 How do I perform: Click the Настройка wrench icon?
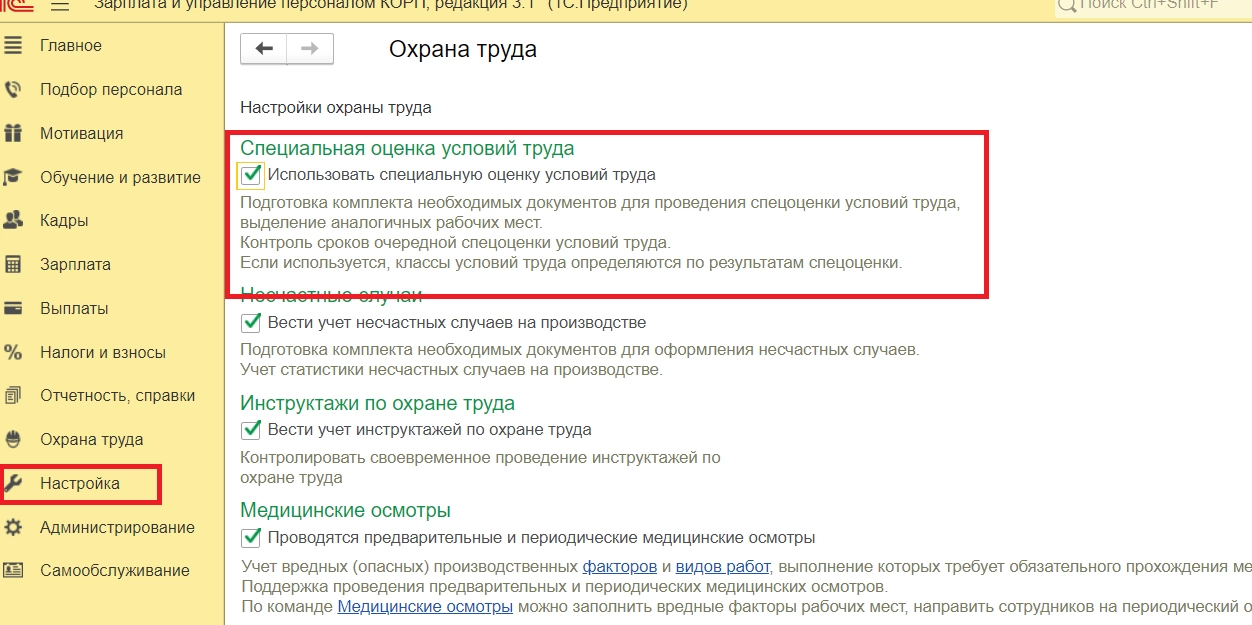pos(13,483)
